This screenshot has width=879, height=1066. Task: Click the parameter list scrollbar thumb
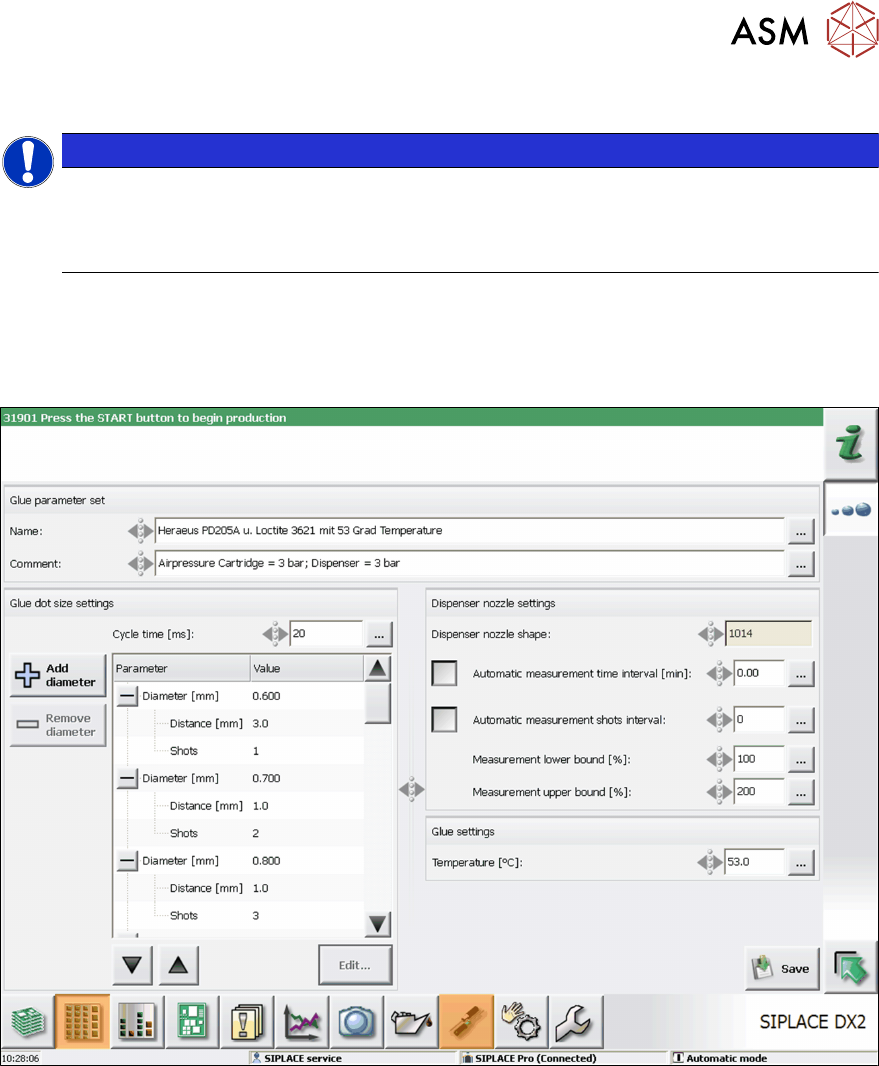tap(377, 703)
